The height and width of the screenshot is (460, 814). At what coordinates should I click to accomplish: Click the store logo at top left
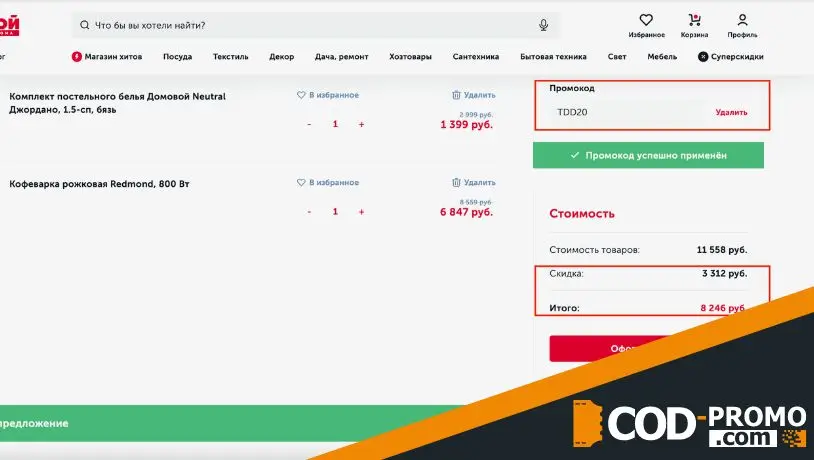tap(9, 25)
